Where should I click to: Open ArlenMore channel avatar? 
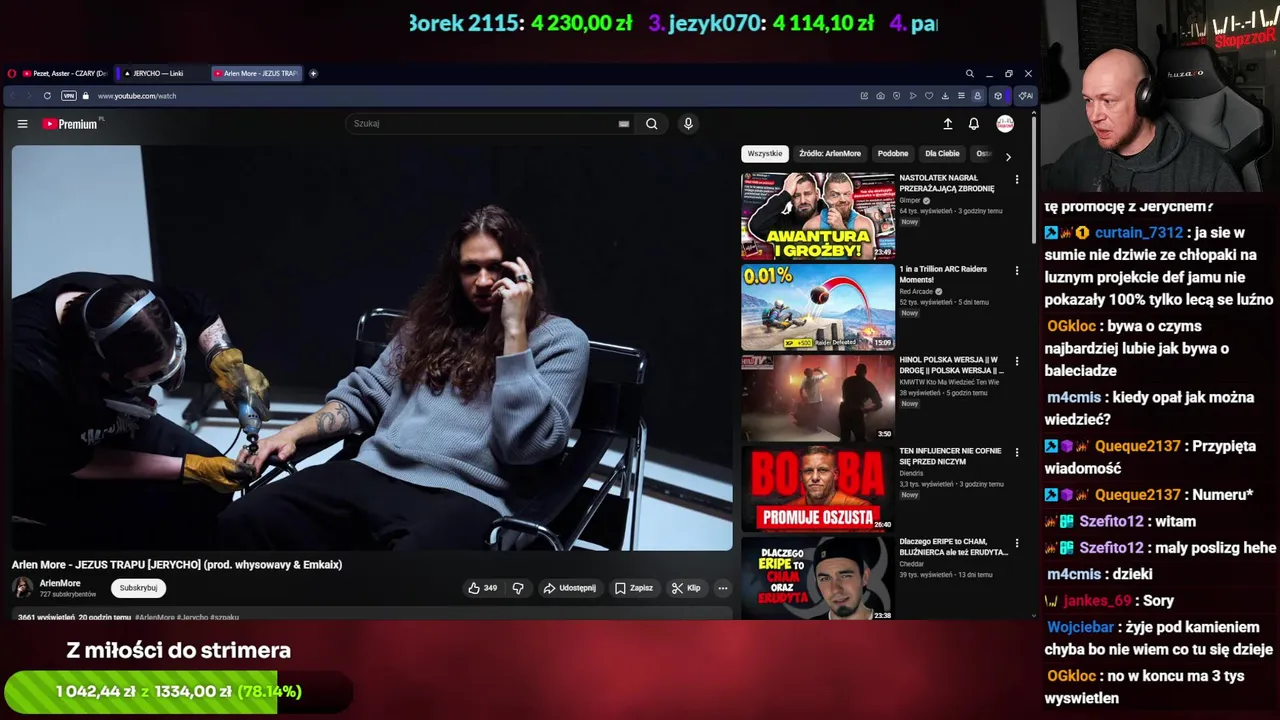(22, 588)
